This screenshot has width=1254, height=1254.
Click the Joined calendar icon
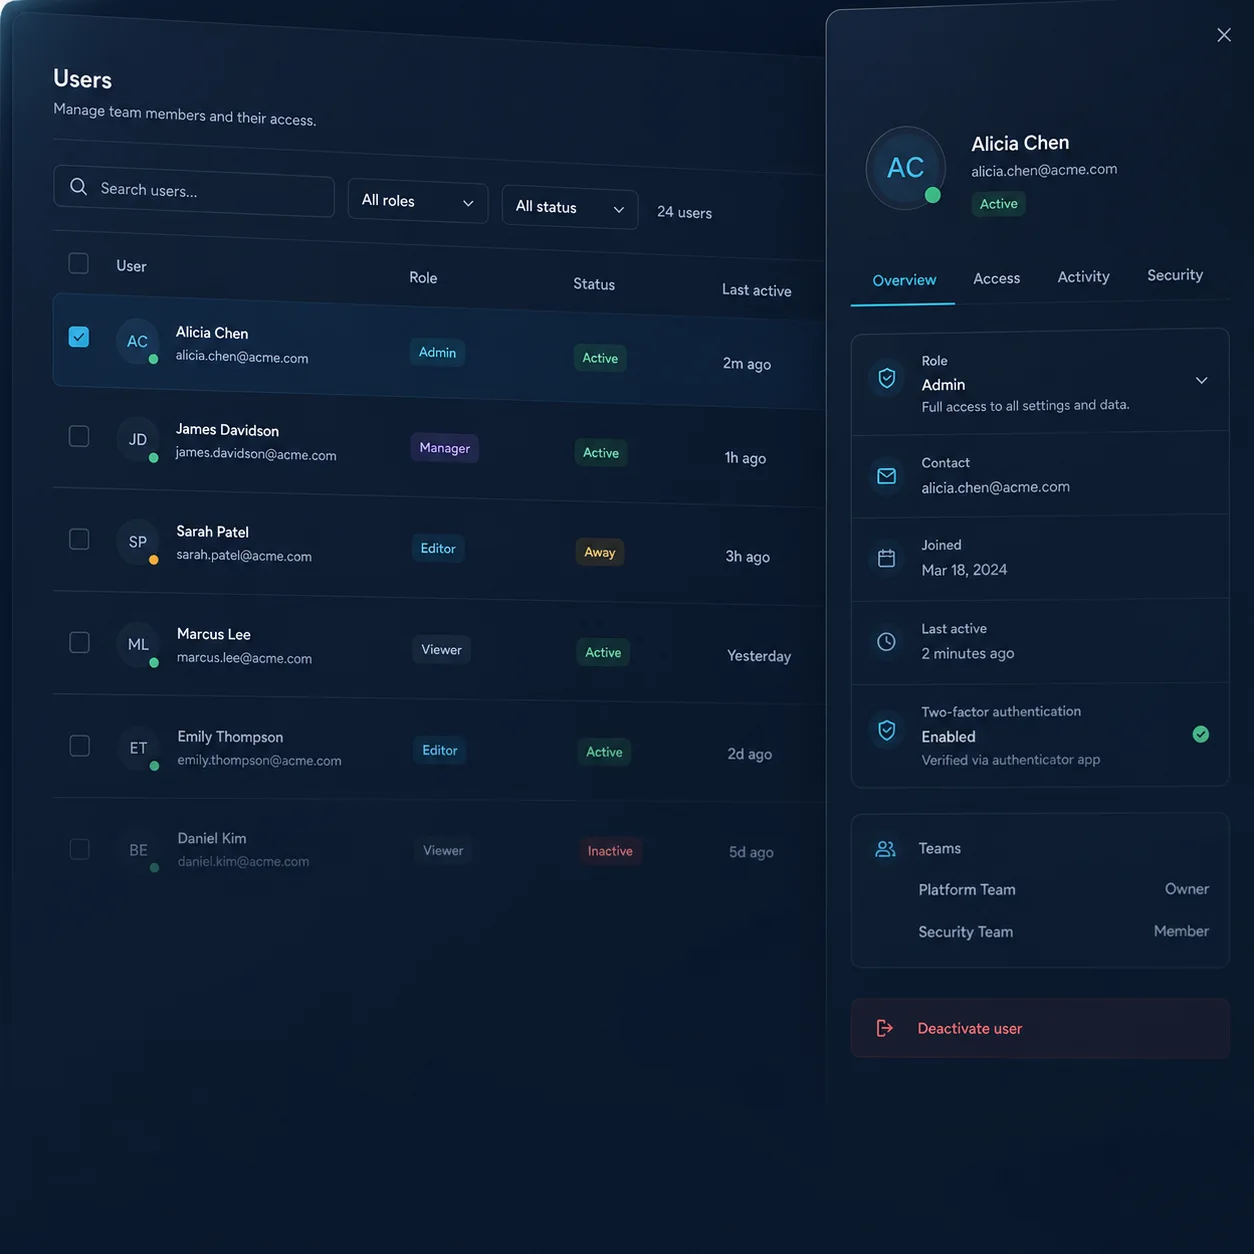886,558
